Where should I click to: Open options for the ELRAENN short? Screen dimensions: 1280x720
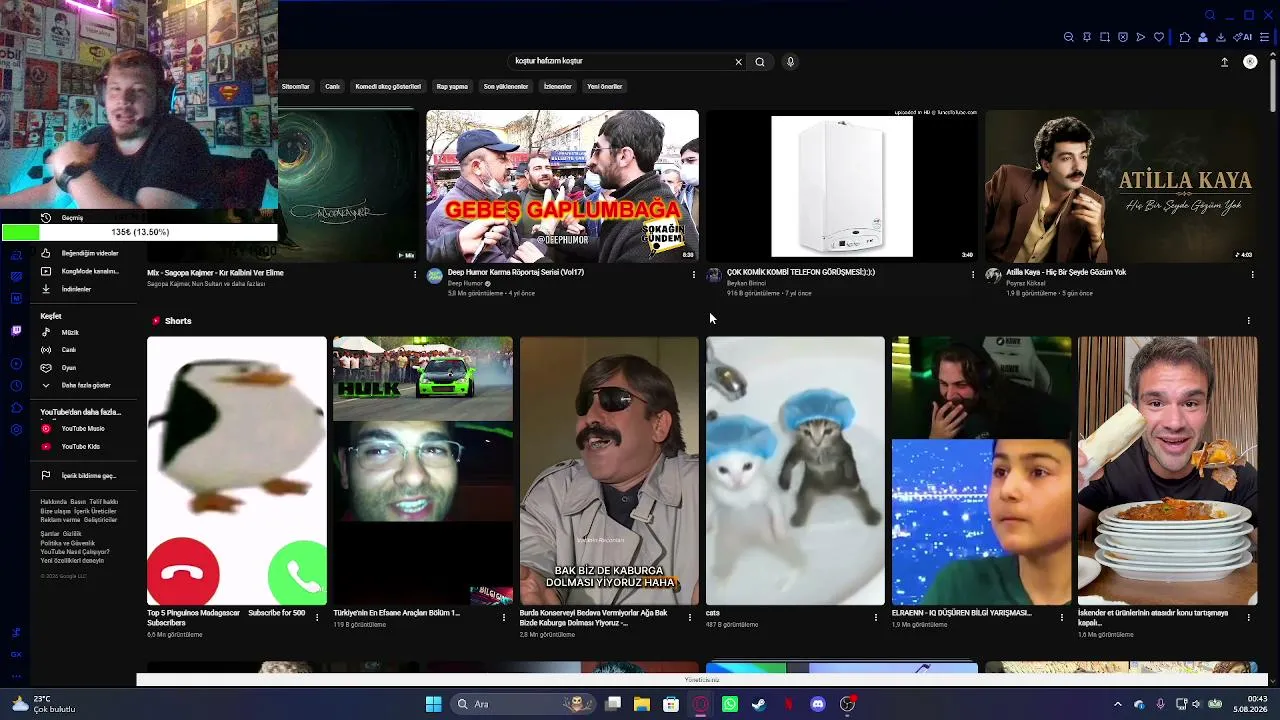1062,618
